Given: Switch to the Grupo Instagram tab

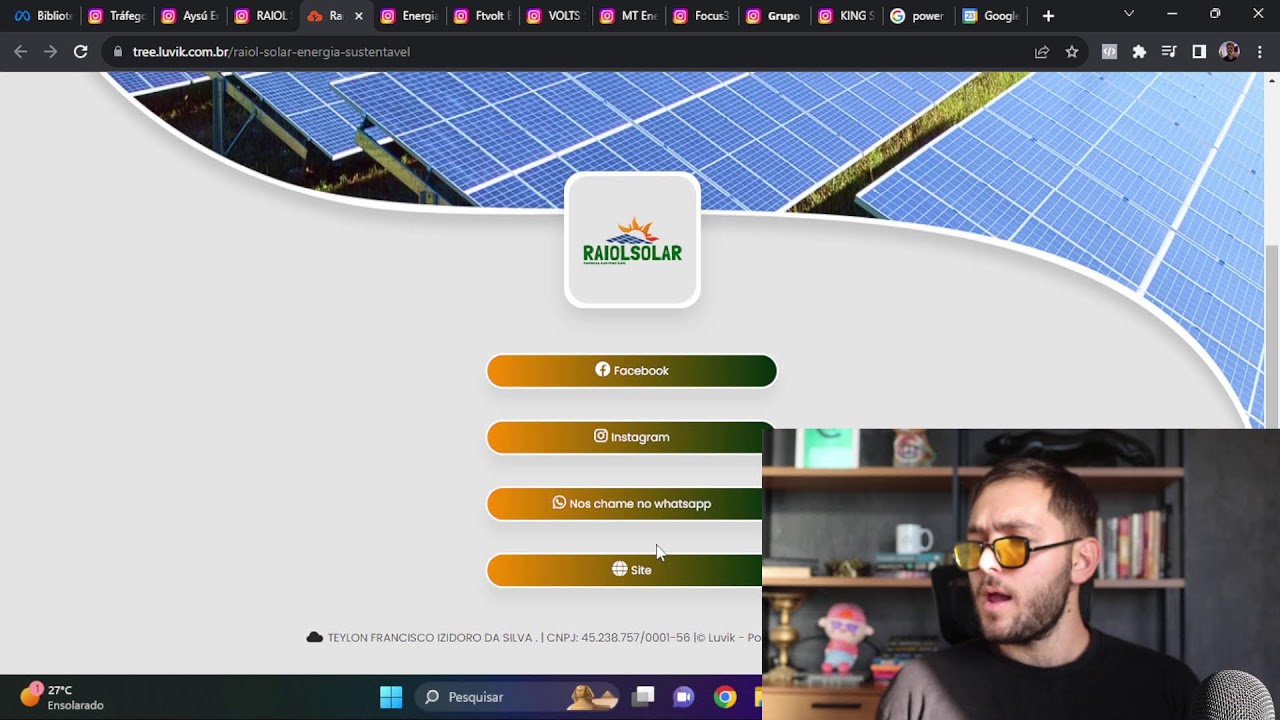Looking at the screenshot, I should (775, 16).
